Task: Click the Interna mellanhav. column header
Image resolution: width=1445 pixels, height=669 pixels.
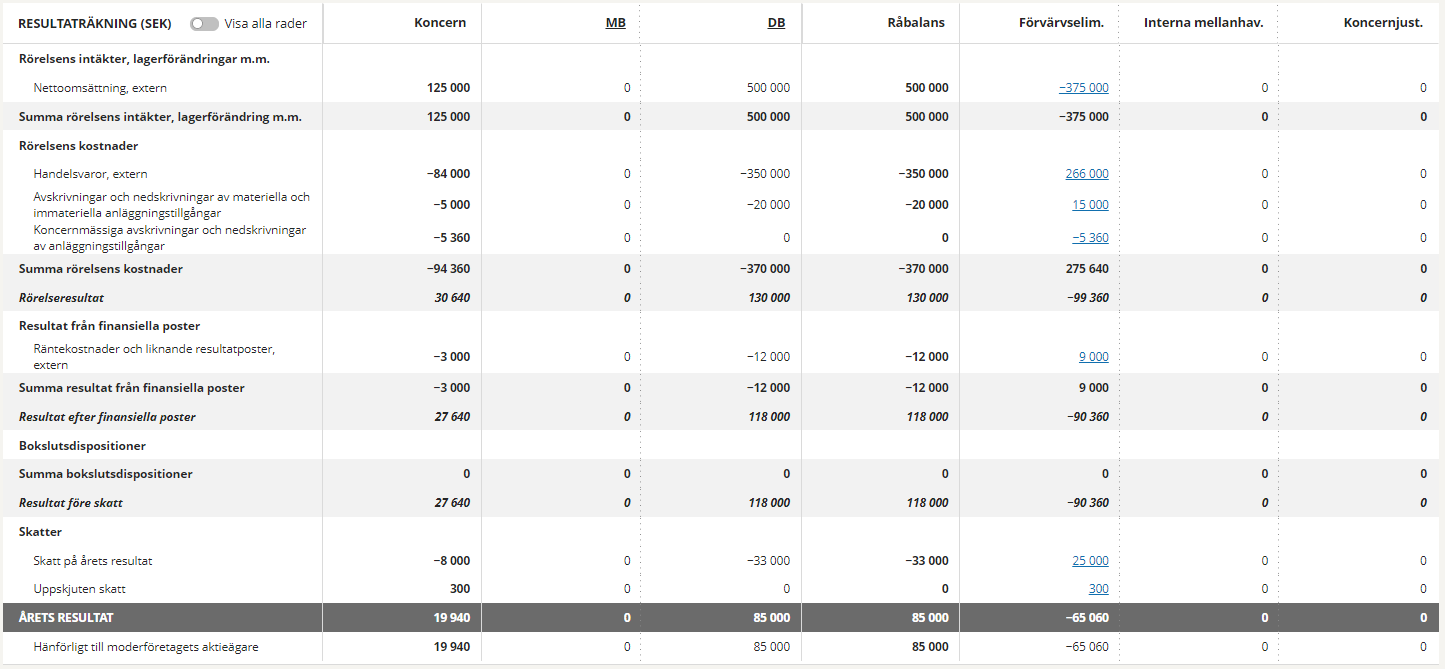Action: (x=1203, y=23)
